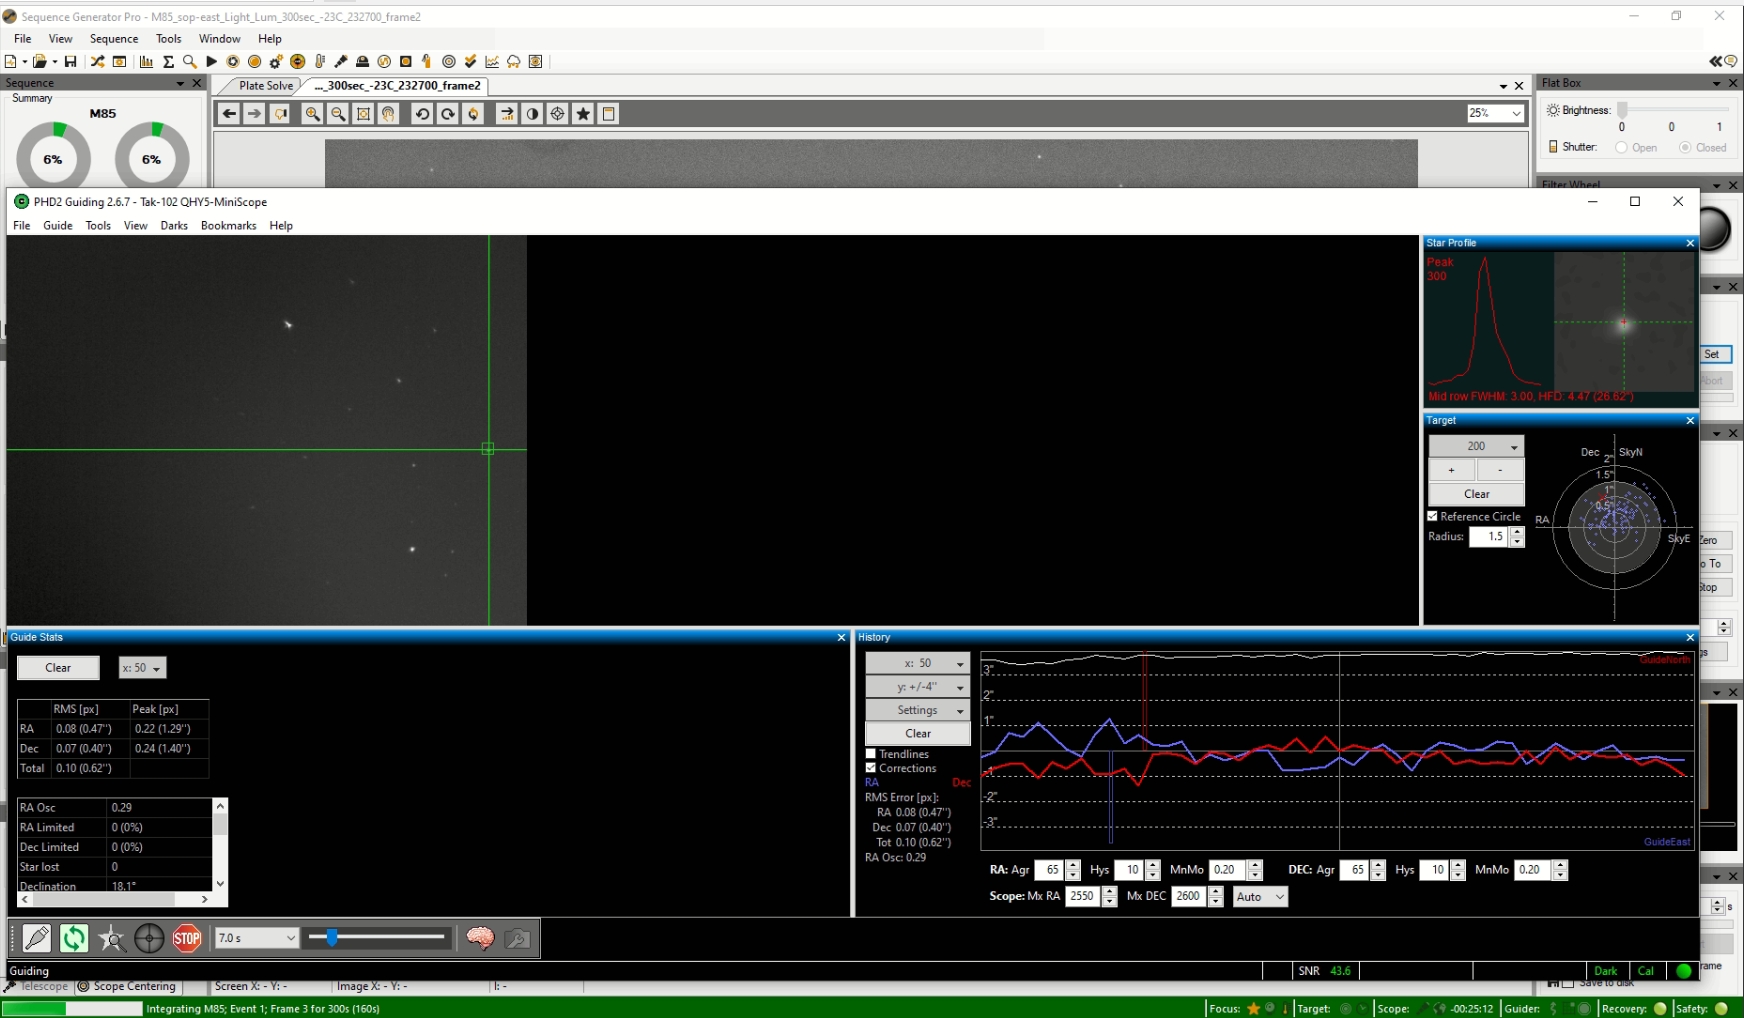
Task: Click SGP thermometer temperature toolbar icon
Action: point(320,61)
